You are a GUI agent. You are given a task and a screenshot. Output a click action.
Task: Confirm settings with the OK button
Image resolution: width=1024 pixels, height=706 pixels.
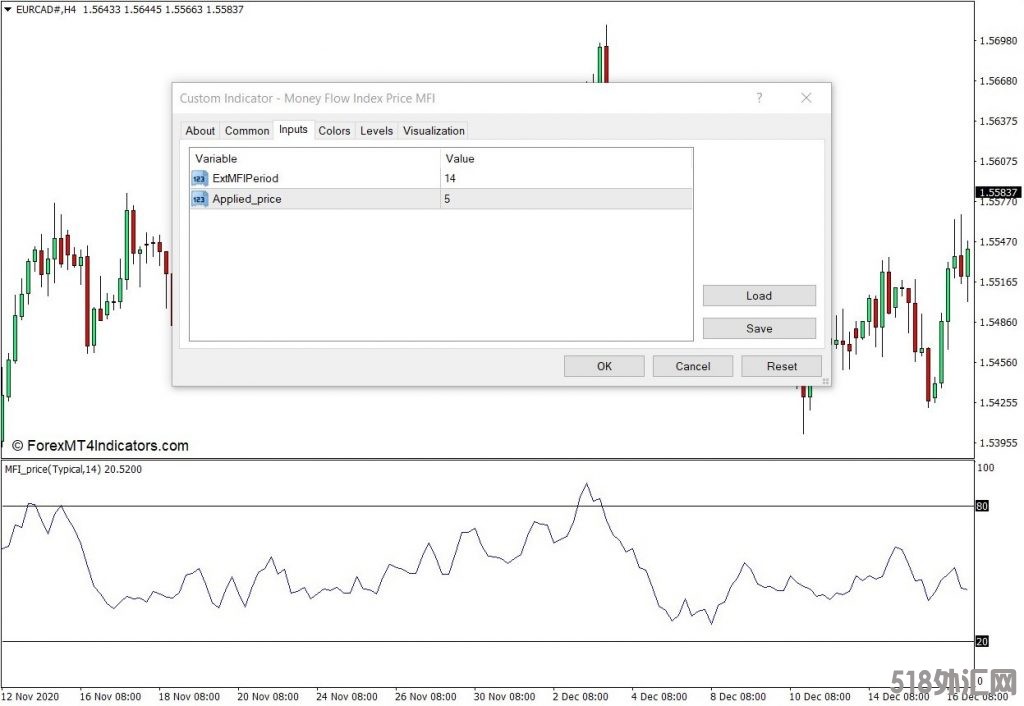point(604,366)
